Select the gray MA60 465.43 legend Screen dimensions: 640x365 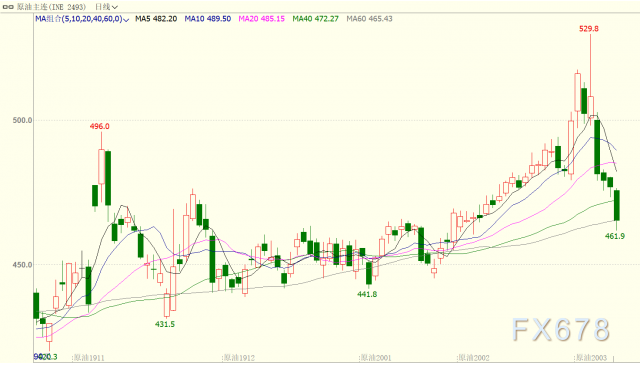pos(369,19)
